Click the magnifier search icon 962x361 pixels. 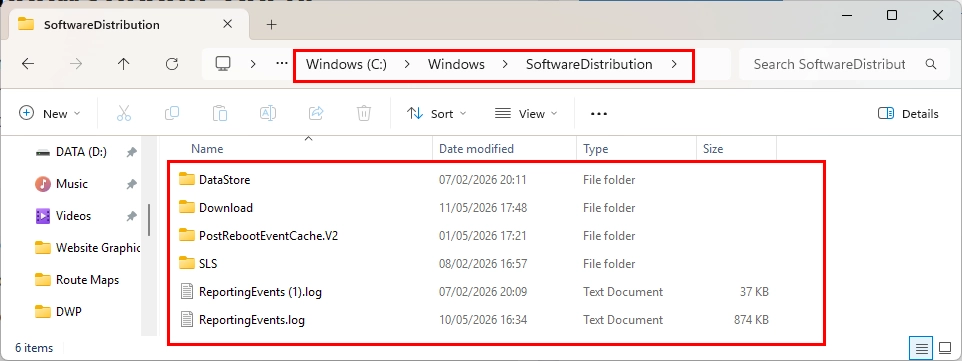point(931,64)
